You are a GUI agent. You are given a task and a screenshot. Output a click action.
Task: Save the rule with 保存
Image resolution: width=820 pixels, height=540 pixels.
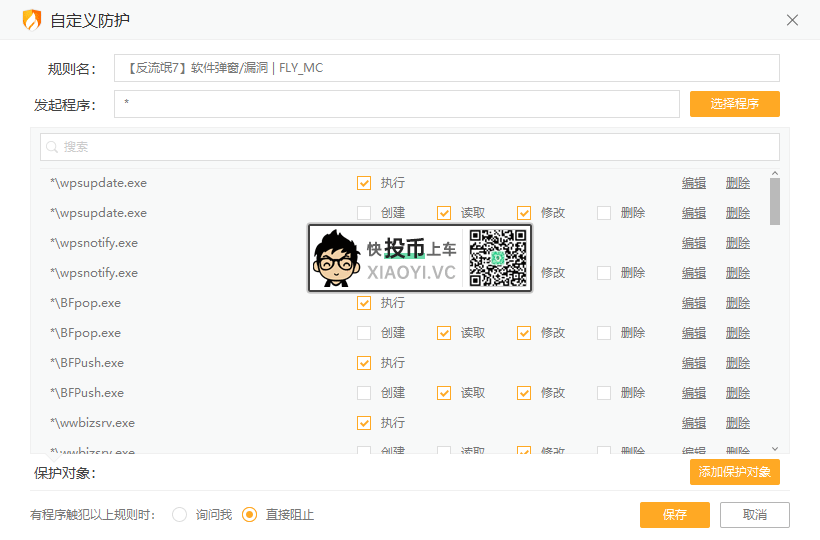tap(675, 515)
